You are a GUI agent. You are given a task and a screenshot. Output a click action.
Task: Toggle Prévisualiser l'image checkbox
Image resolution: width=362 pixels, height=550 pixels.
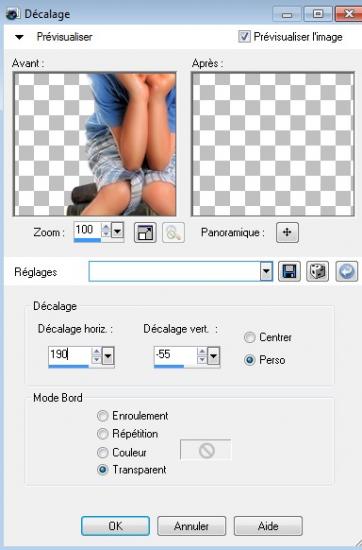point(244,36)
